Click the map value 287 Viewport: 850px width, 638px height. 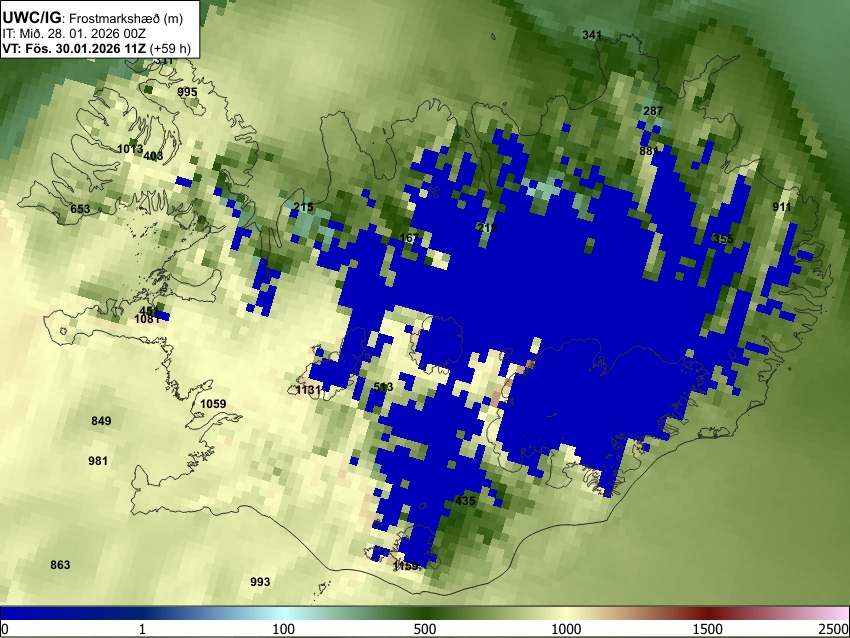click(x=653, y=111)
